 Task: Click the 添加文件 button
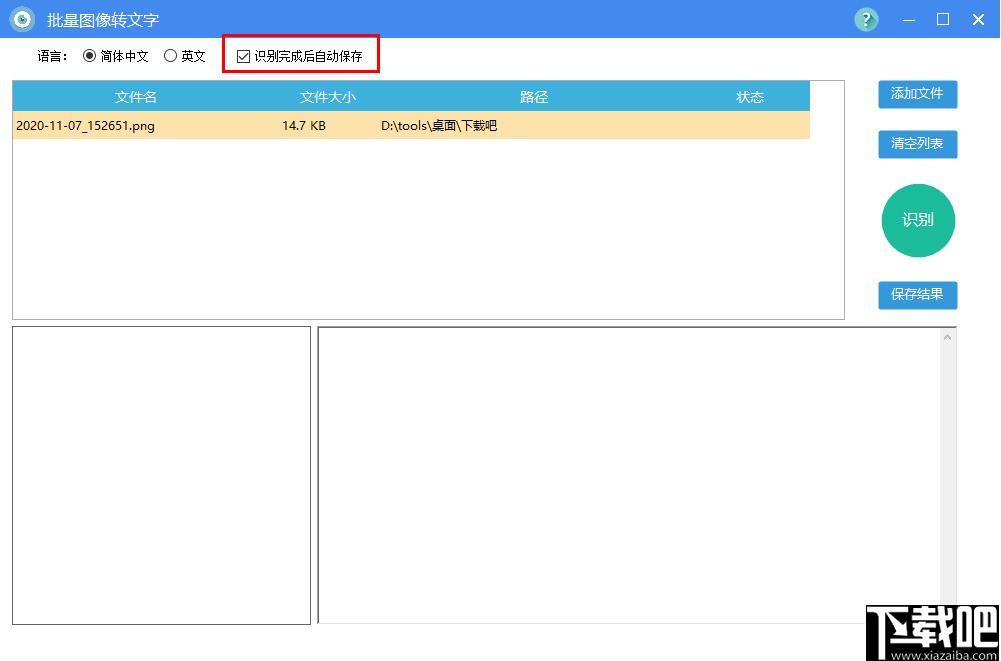coord(917,95)
